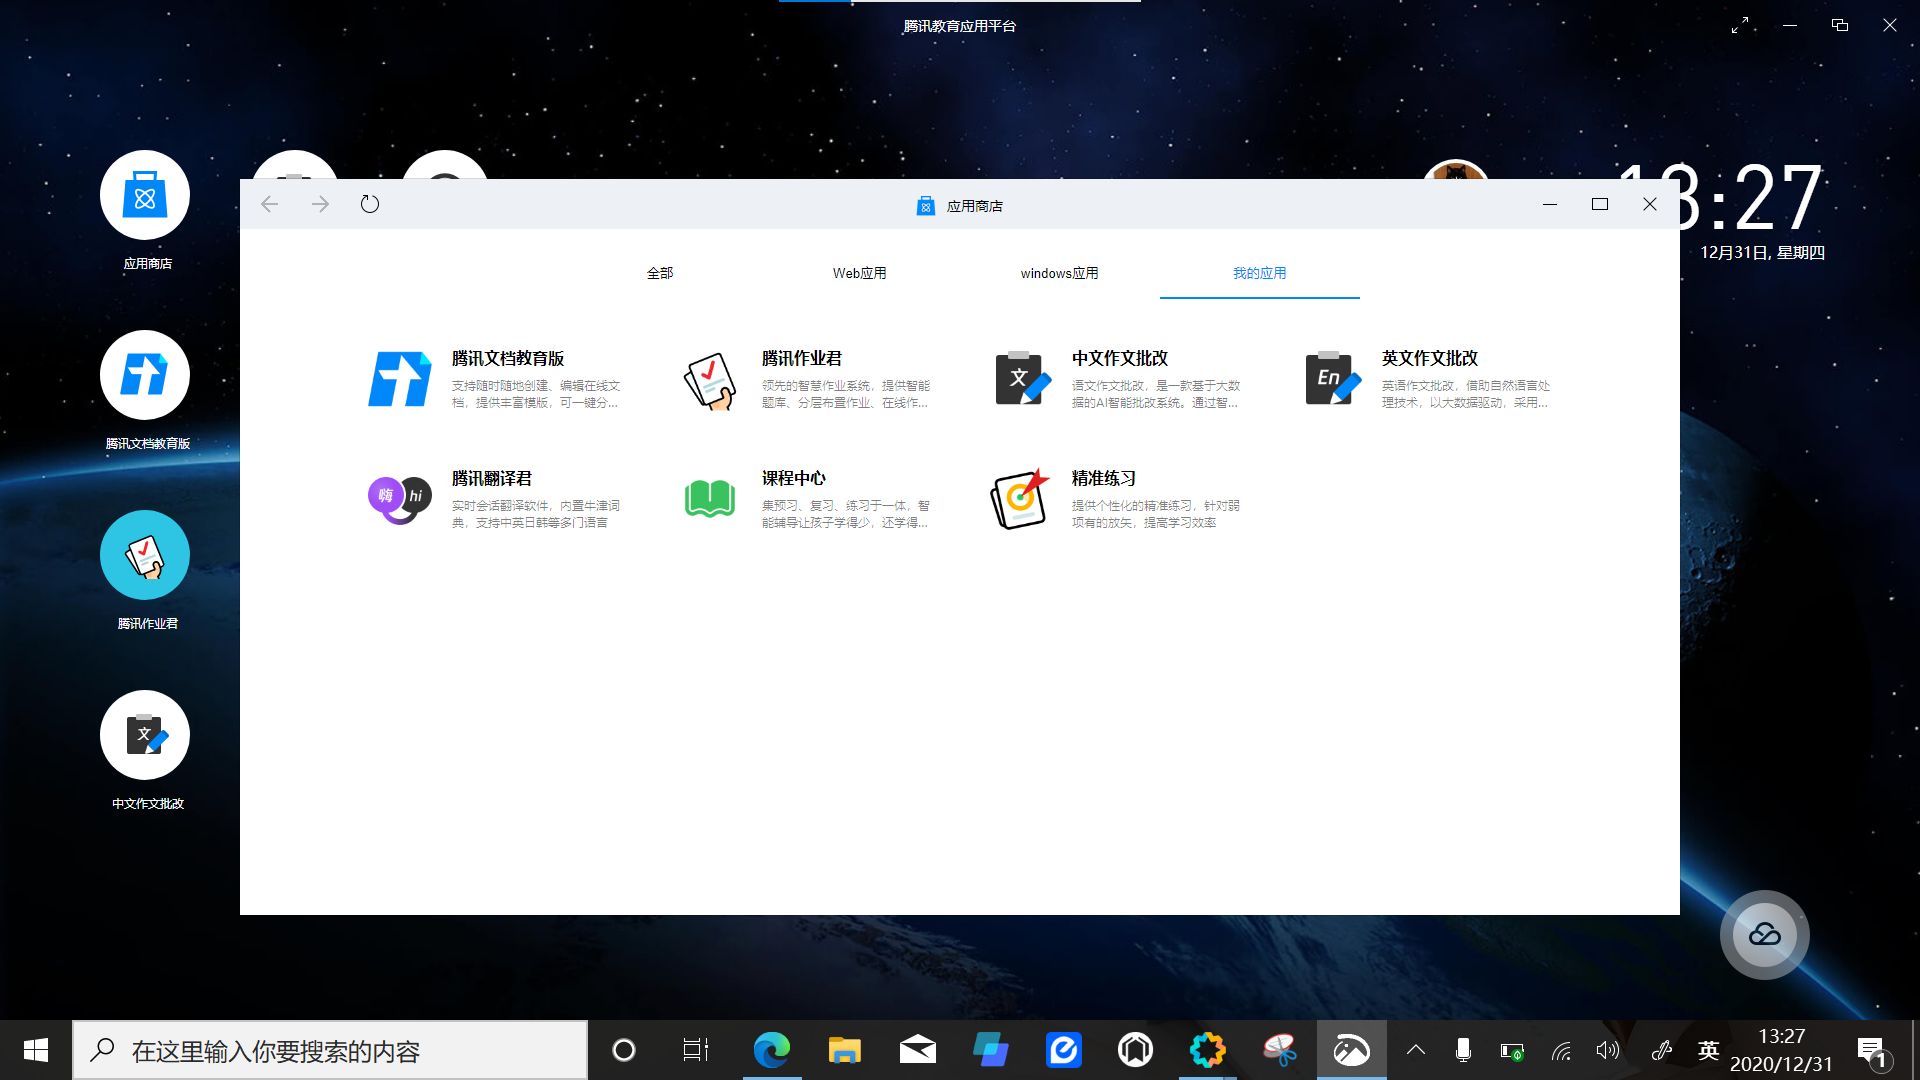Toggle fullscreen of 腾讯教育应用平台

(x=1740, y=25)
